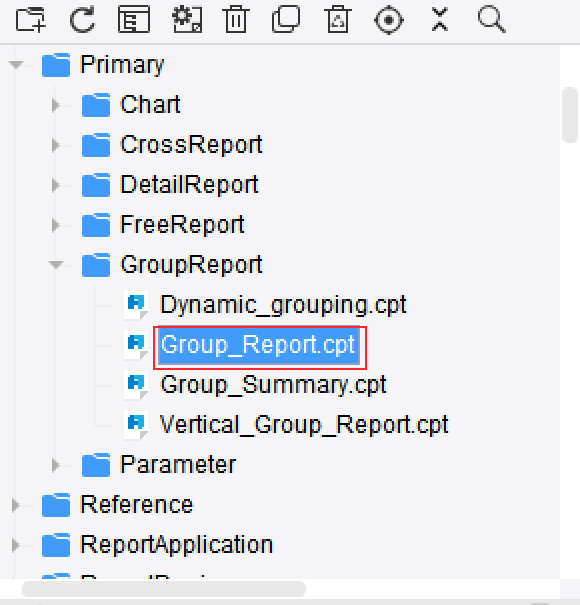Select Dynamic_grouping.cpt file name
580x605 pixels.
click(283, 305)
